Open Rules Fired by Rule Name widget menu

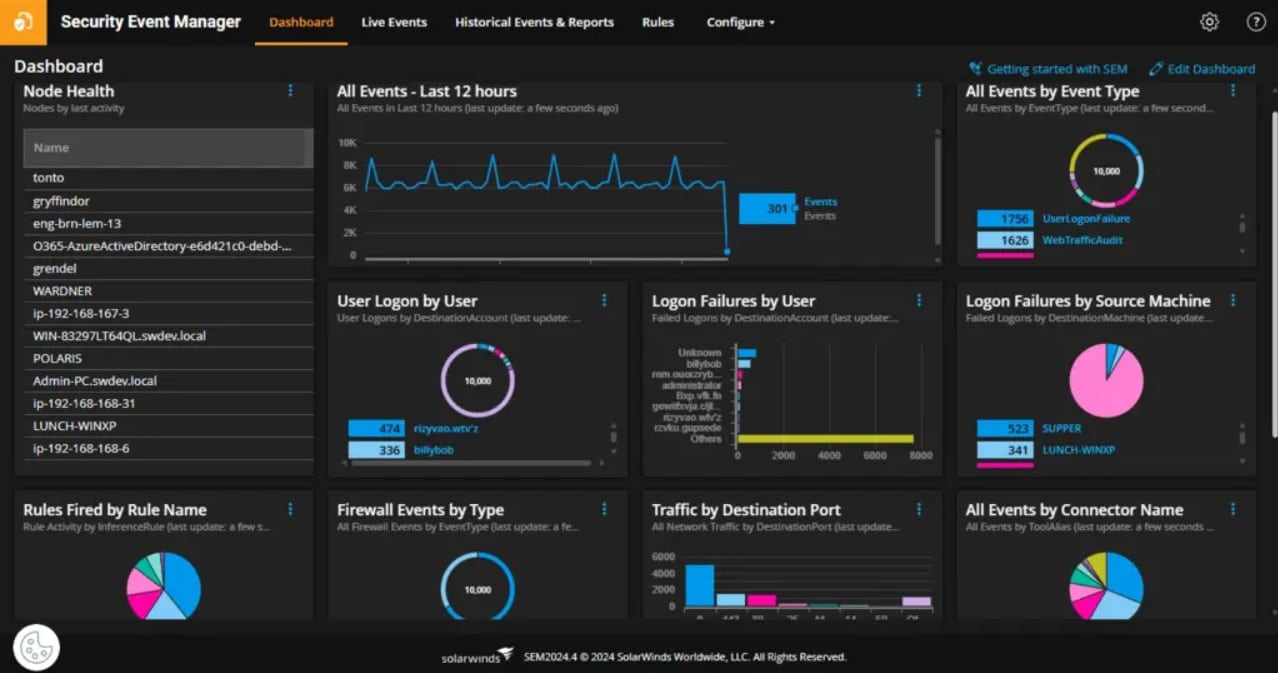coord(291,509)
